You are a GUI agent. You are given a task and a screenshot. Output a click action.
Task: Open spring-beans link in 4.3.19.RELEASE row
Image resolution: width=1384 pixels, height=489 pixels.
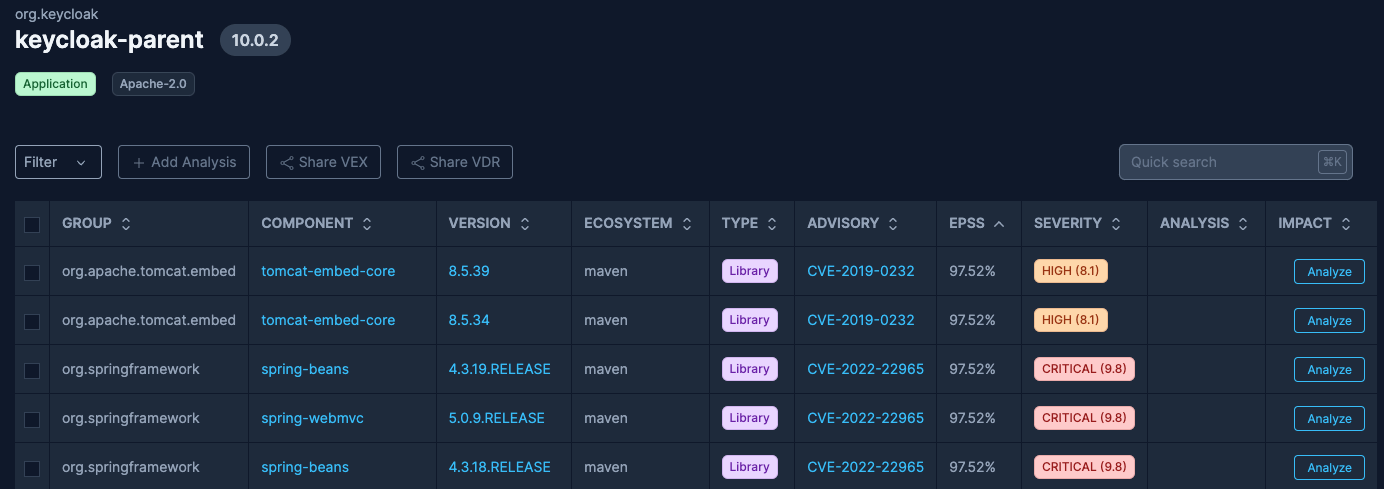[x=305, y=369]
